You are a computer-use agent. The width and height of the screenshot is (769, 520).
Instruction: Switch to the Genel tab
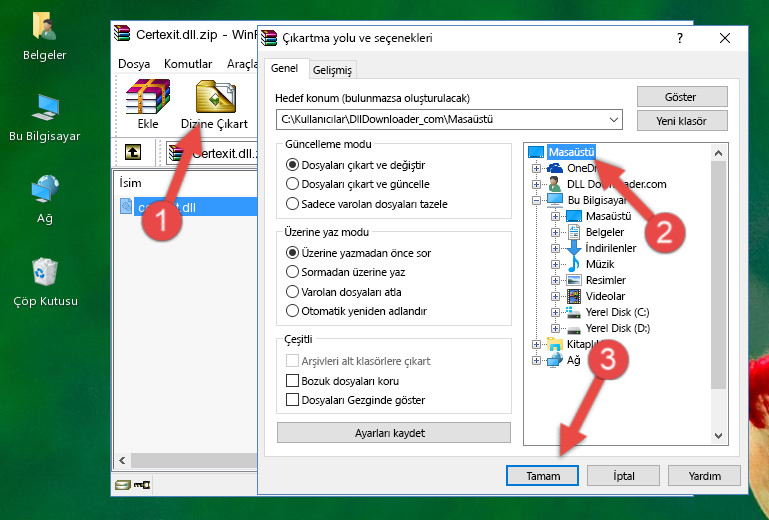pos(284,68)
